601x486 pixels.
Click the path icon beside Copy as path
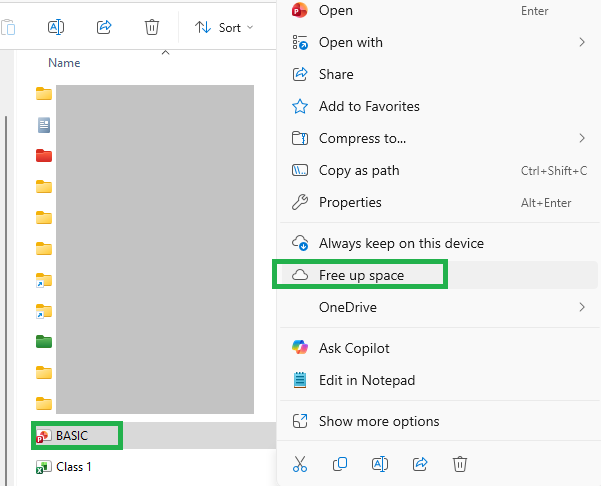tap(300, 170)
